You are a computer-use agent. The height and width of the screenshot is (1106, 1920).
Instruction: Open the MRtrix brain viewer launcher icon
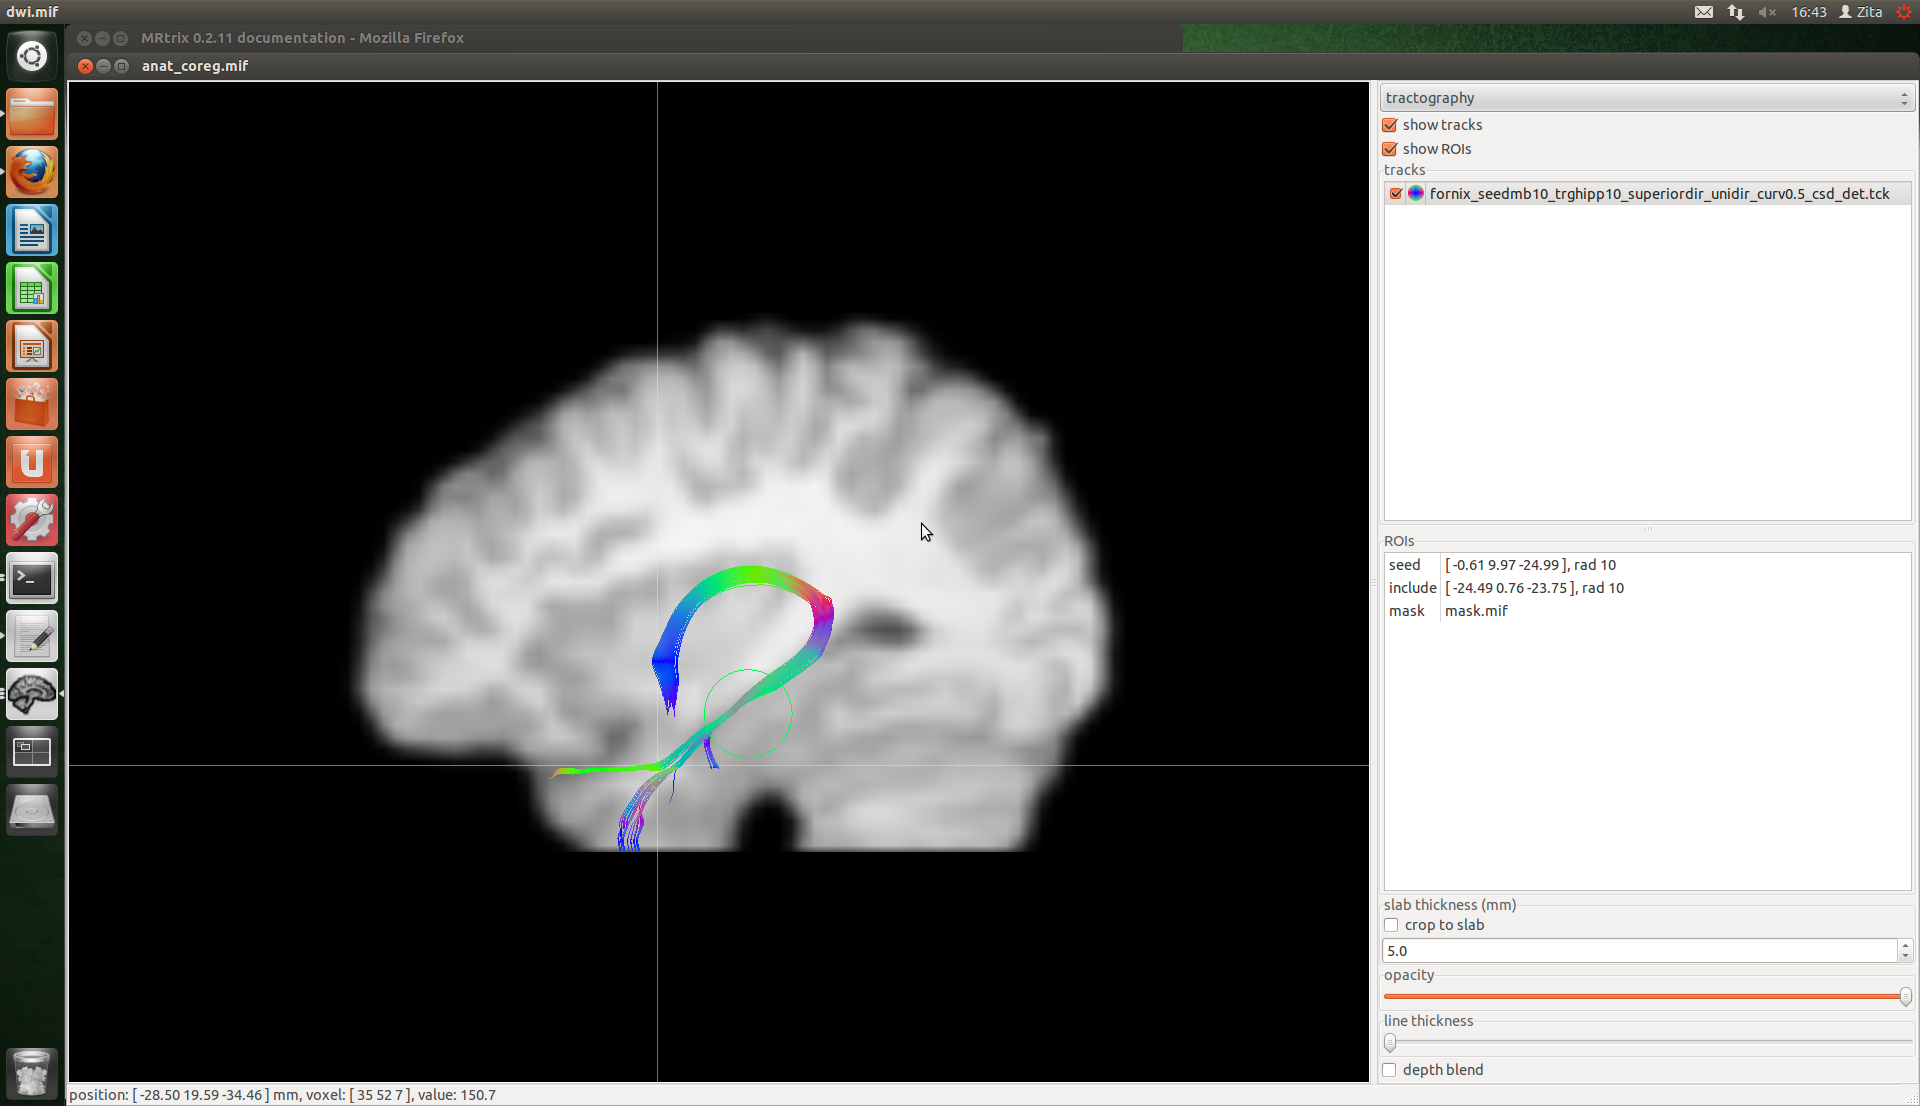[32, 694]
